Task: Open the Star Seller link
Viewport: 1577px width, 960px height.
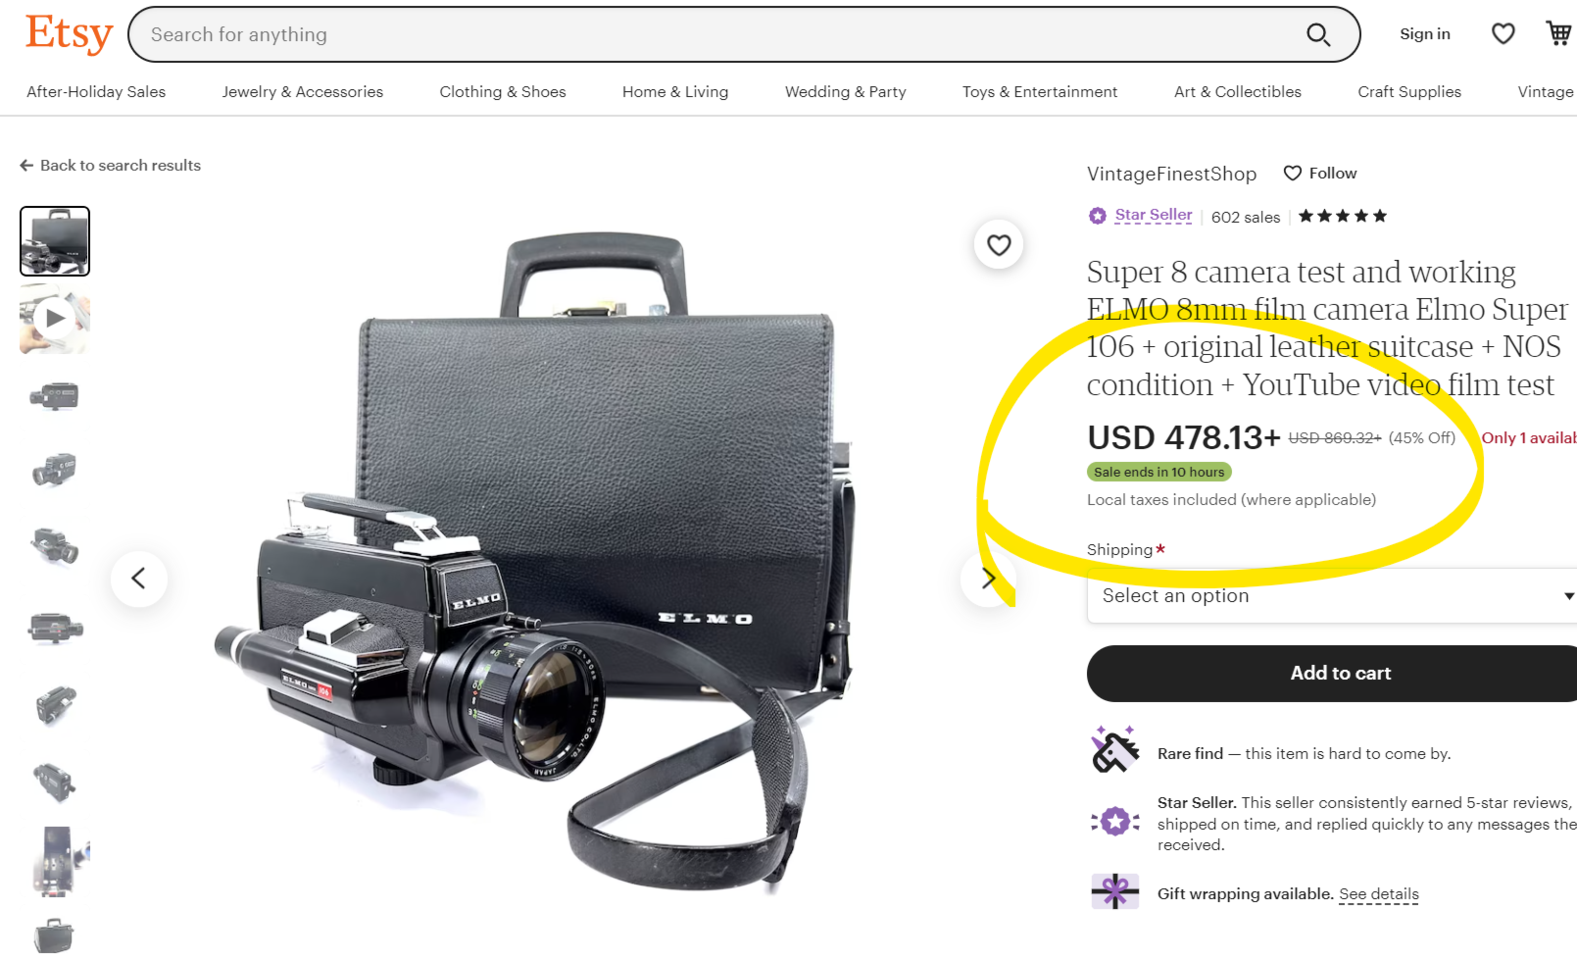Action: [1152, 215]
